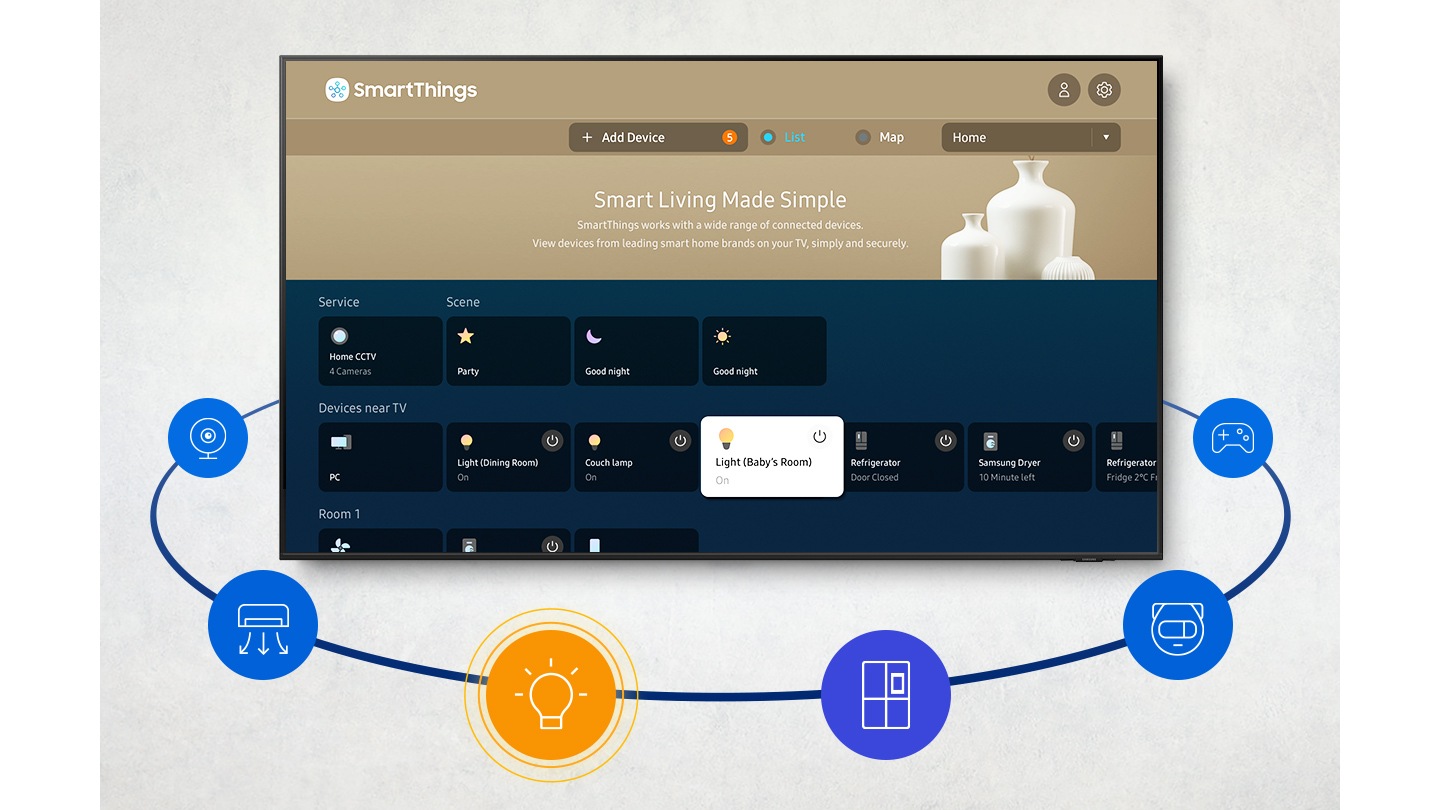Toggle power for Couch lamp
Screen dimensions: 1440x810
(680, 440)
